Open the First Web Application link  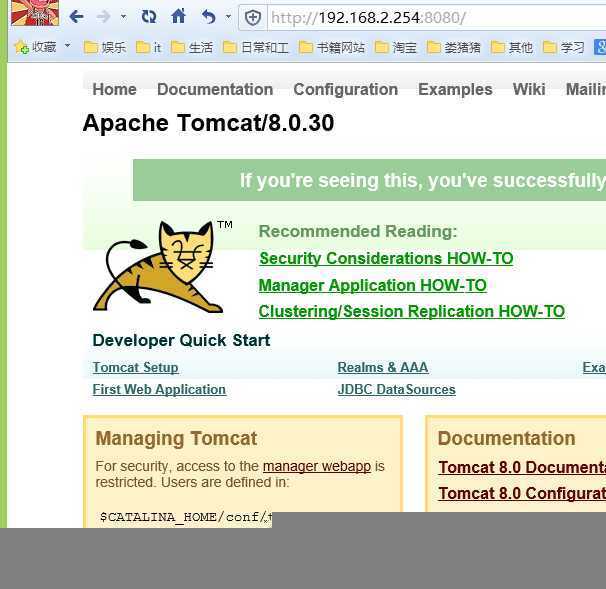pos(159,390)
